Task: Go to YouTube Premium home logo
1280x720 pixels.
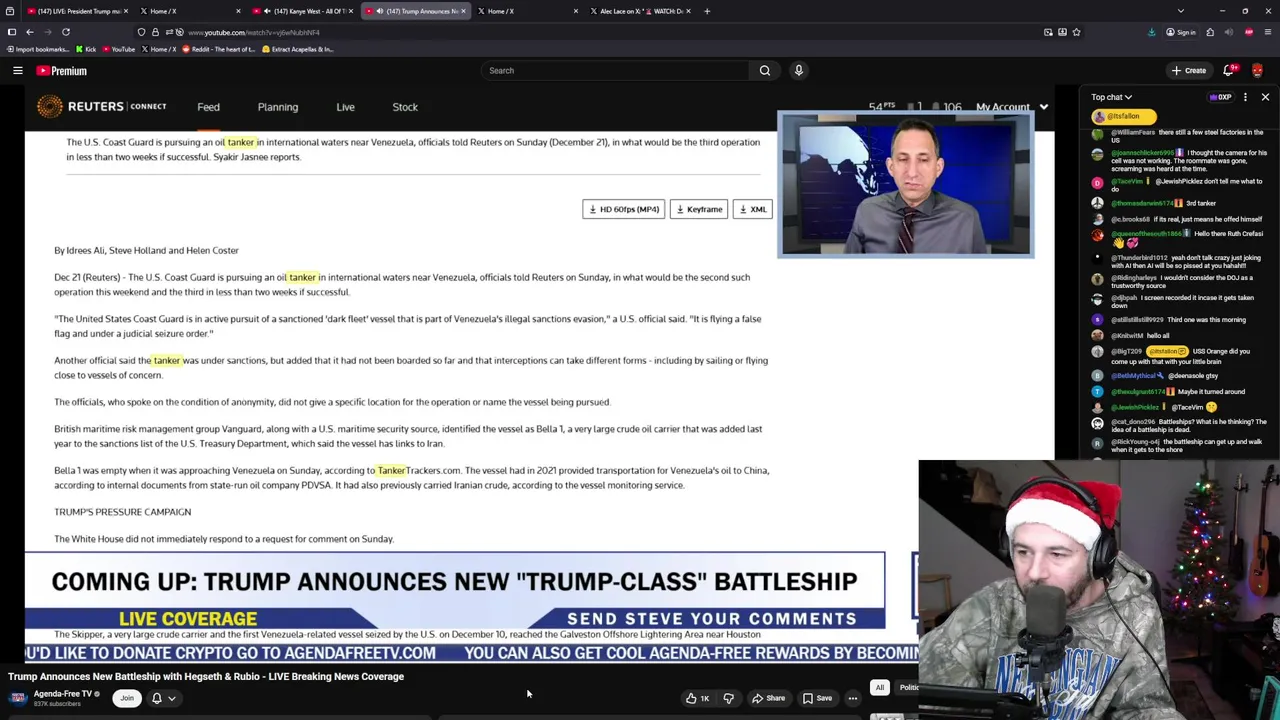Action: [62, 71]
